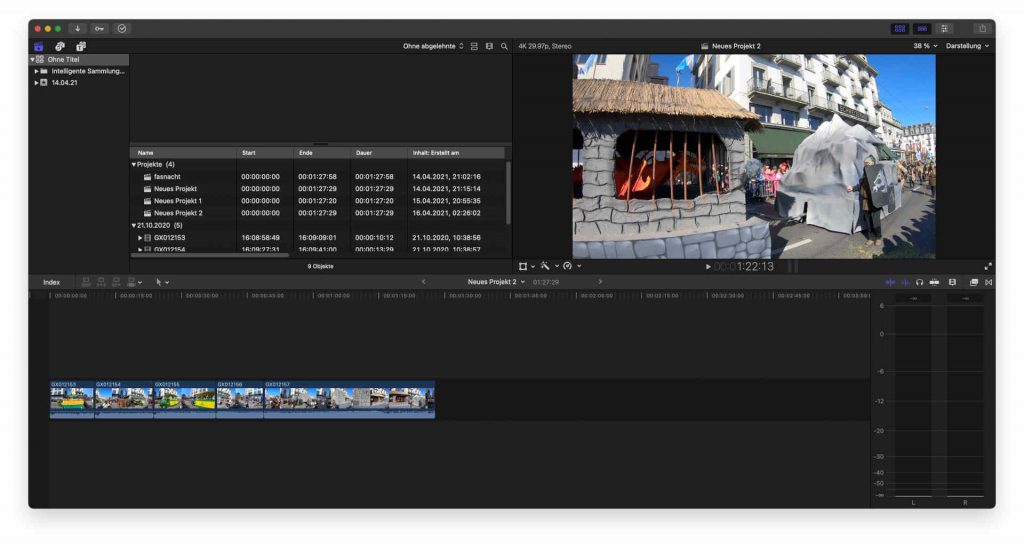Image resolution: width=1024 pixels, height=546 pixels.
Task: Enter fullscreen viewer mode
Action: click(987, 266)
